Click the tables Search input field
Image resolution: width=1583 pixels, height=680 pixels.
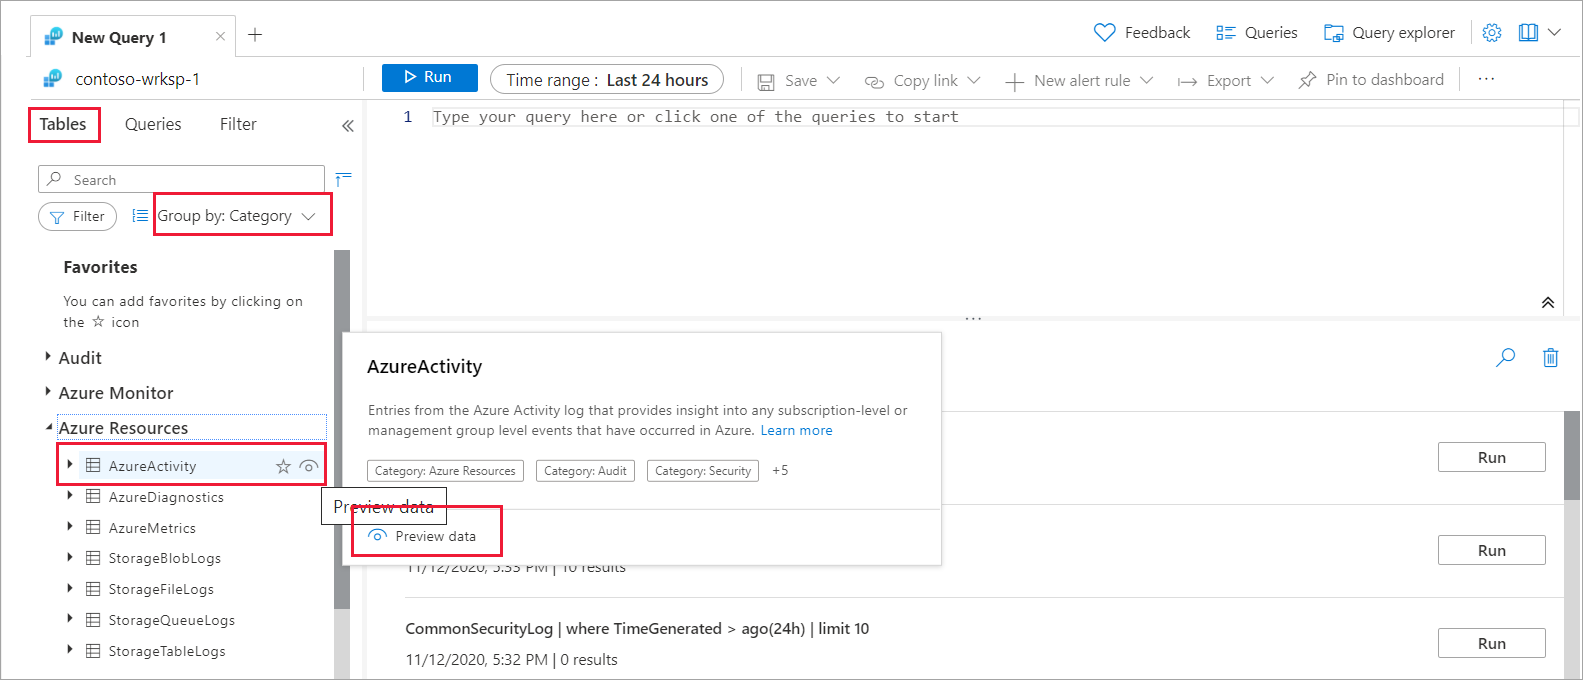coord(181,179)
